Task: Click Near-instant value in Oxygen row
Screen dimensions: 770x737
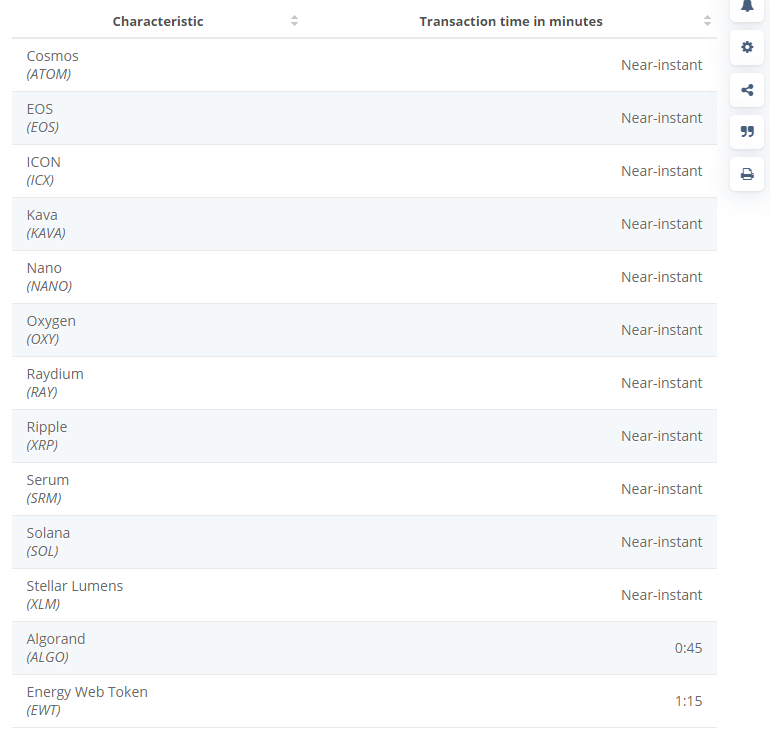Action: tap(661, 330)
